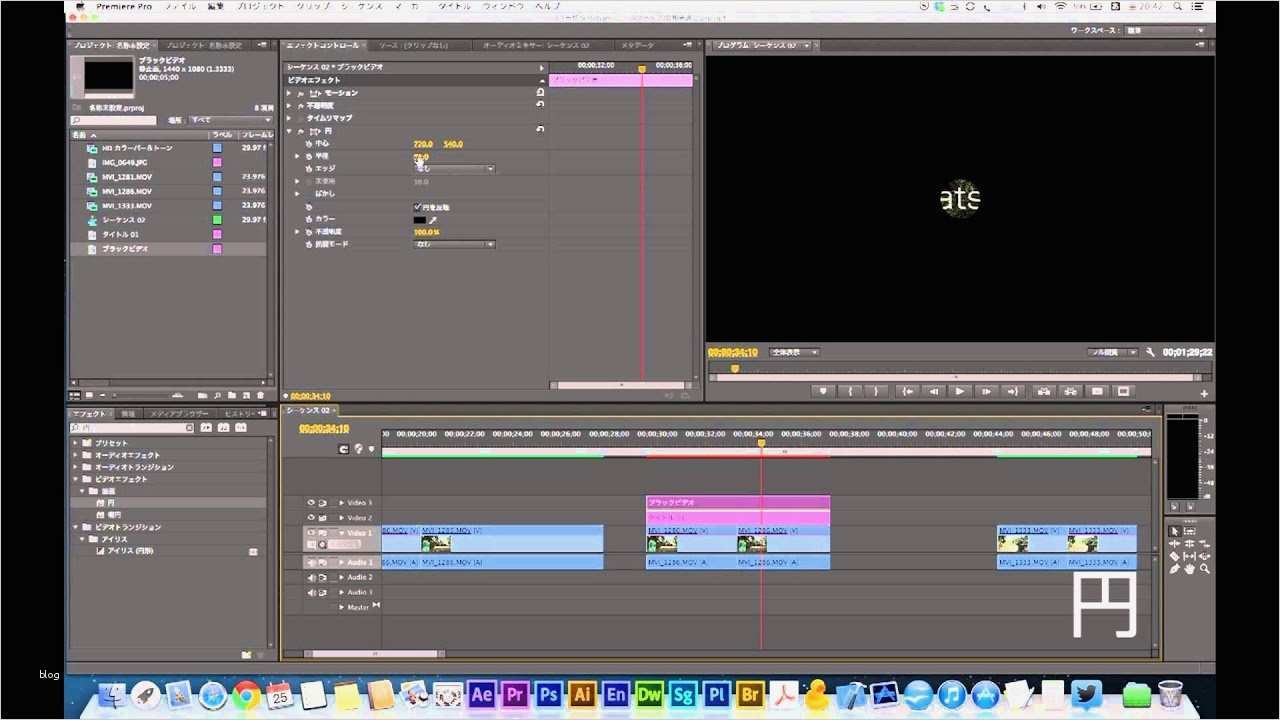Open the エッジ dropdown

[x=454, y=169]
